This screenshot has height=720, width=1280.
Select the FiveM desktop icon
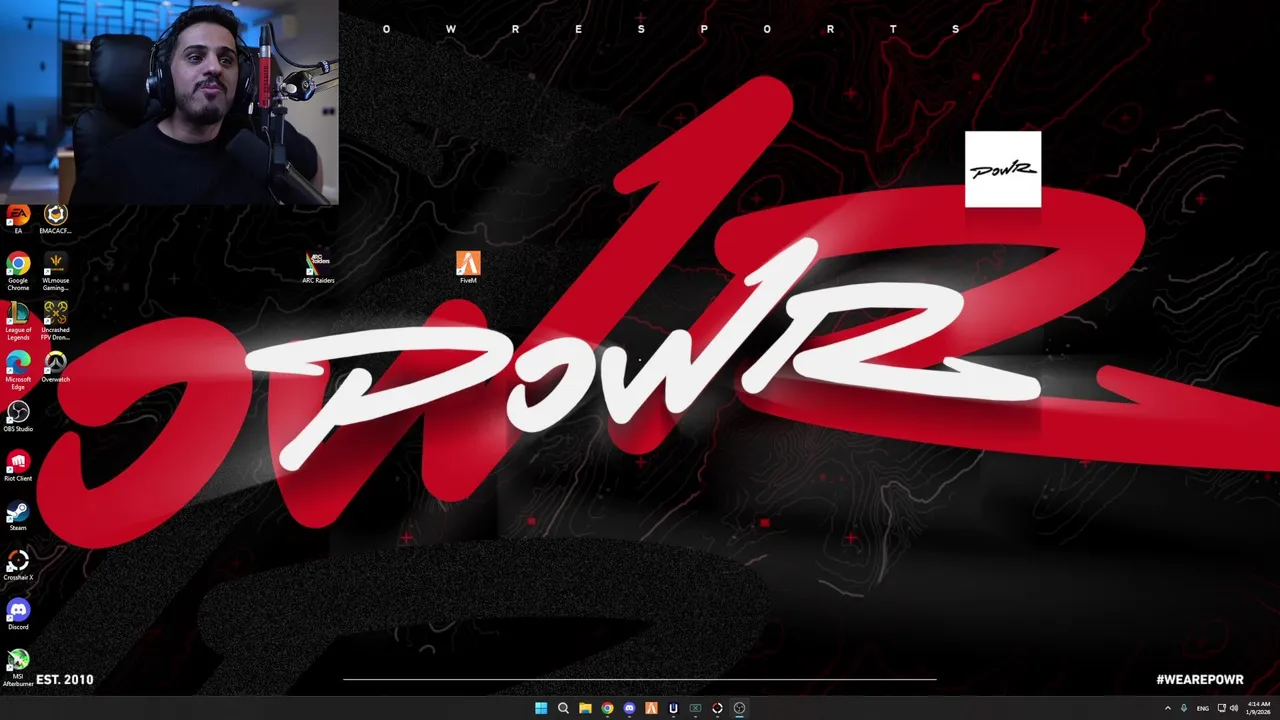click(x=468, y=268)
